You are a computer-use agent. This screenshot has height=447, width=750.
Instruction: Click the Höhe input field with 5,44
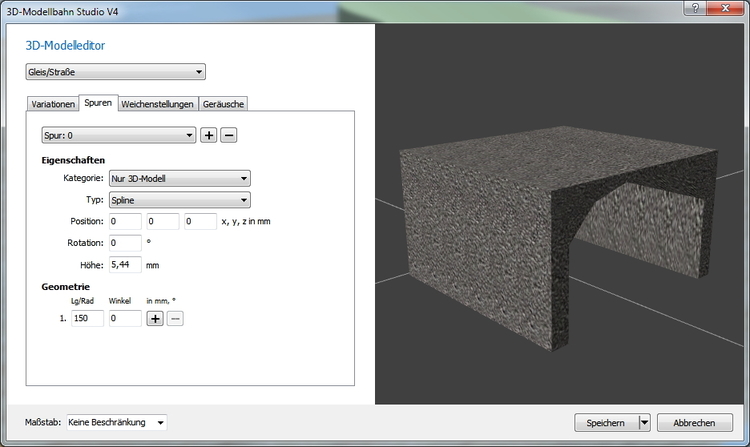[125, 265]
